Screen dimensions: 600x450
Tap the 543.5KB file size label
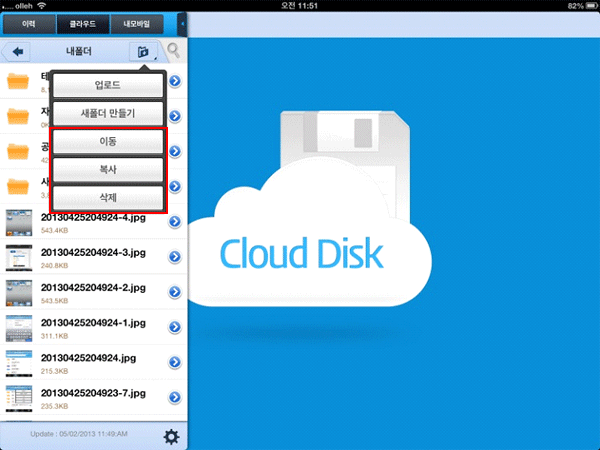[54, 301]
